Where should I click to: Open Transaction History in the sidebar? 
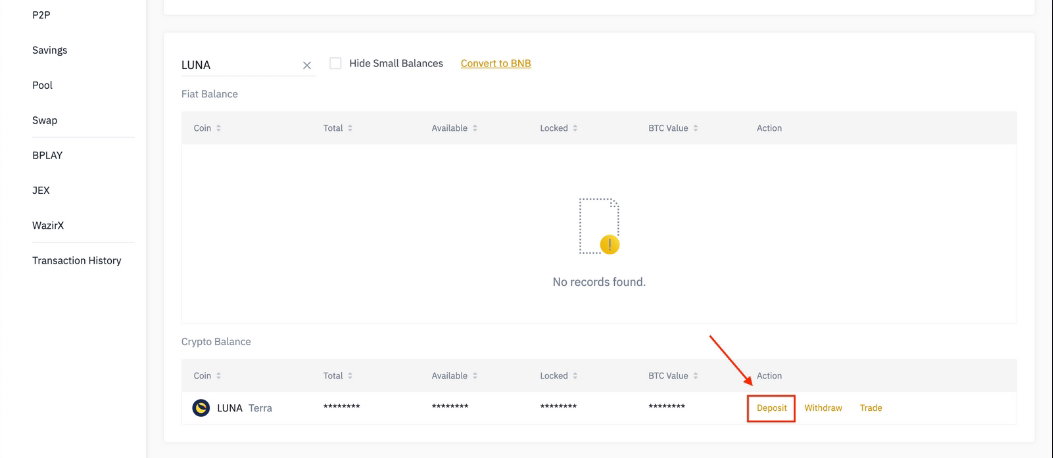[77, 261]
